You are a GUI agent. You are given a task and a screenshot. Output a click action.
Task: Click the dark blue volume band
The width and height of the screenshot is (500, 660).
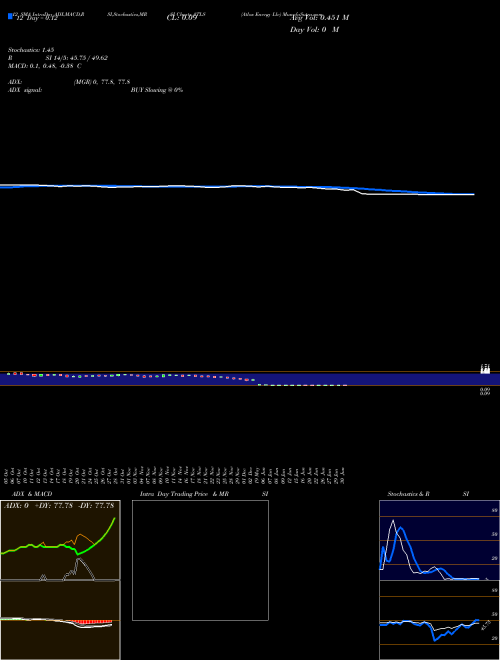250,379
